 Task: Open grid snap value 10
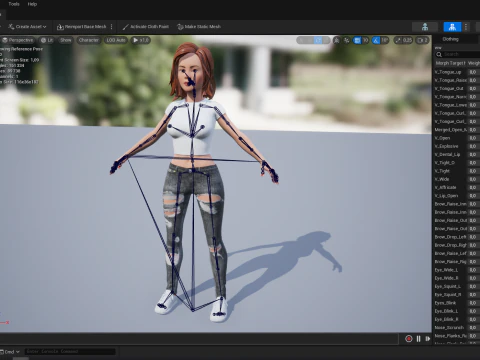[365, 40]
